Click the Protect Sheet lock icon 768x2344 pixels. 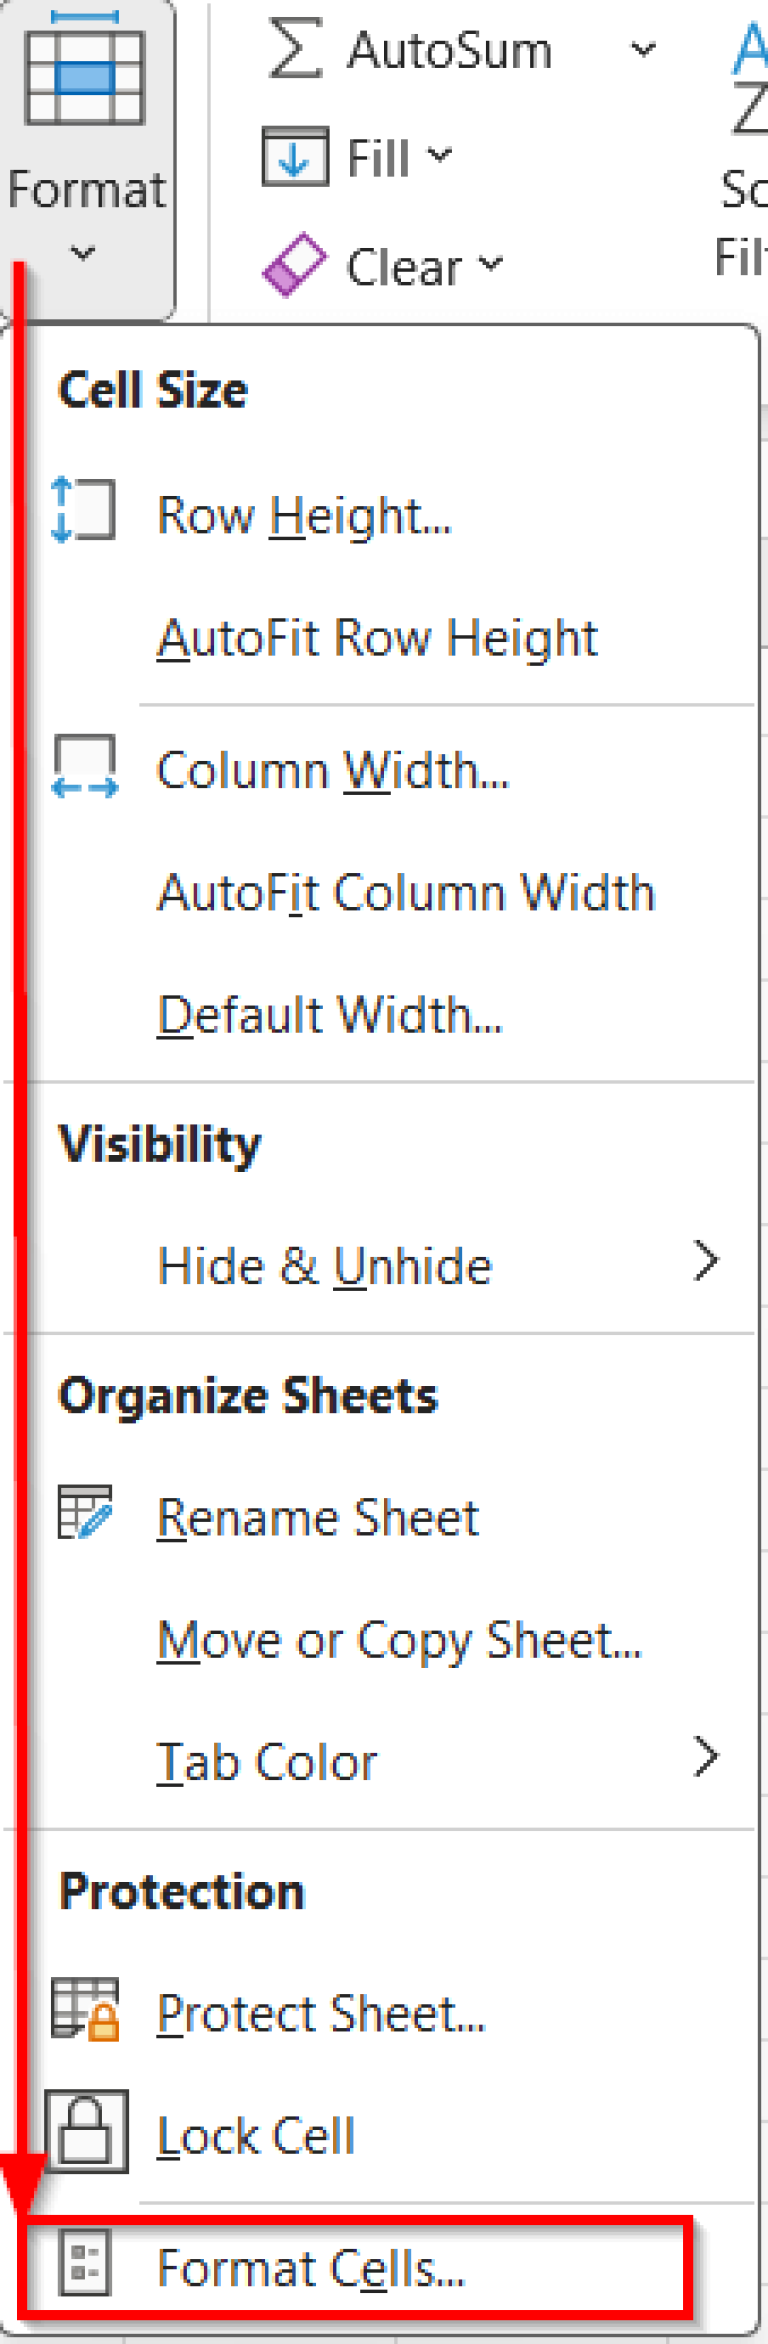click(84, 2010)
